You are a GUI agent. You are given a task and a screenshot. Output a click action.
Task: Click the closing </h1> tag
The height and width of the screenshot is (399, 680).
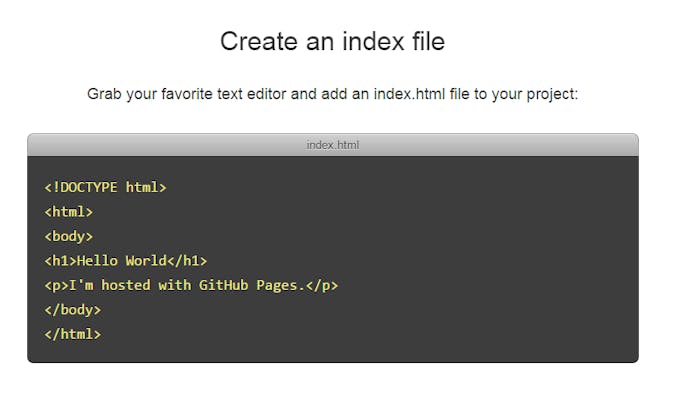point(187,261)
